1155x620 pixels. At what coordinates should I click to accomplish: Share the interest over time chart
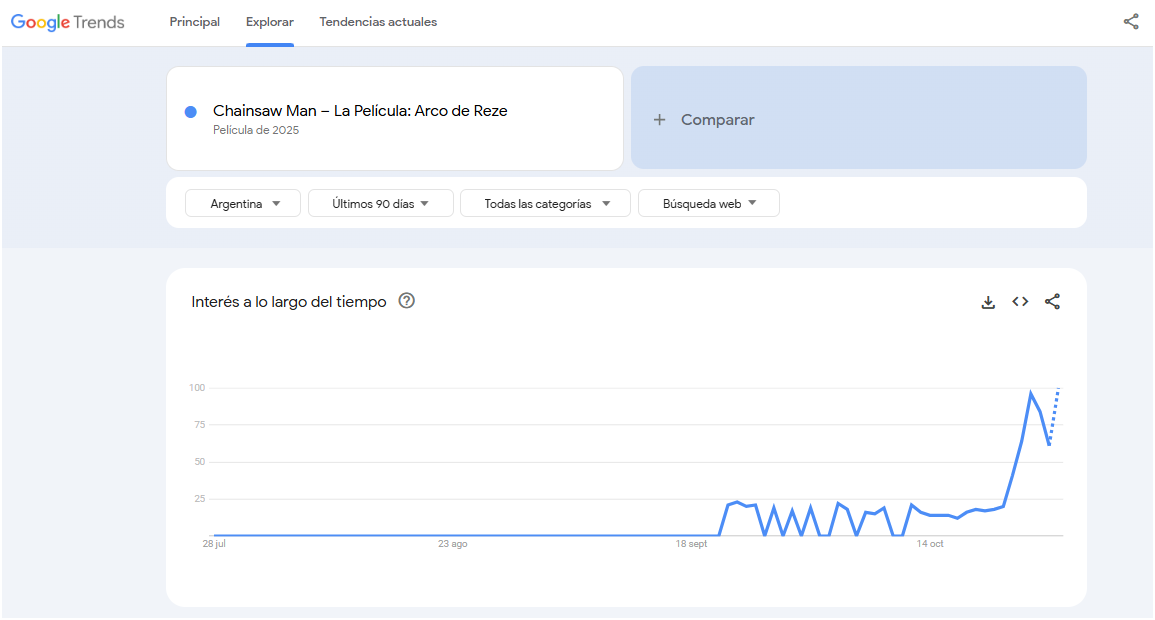click(1052, 302)
